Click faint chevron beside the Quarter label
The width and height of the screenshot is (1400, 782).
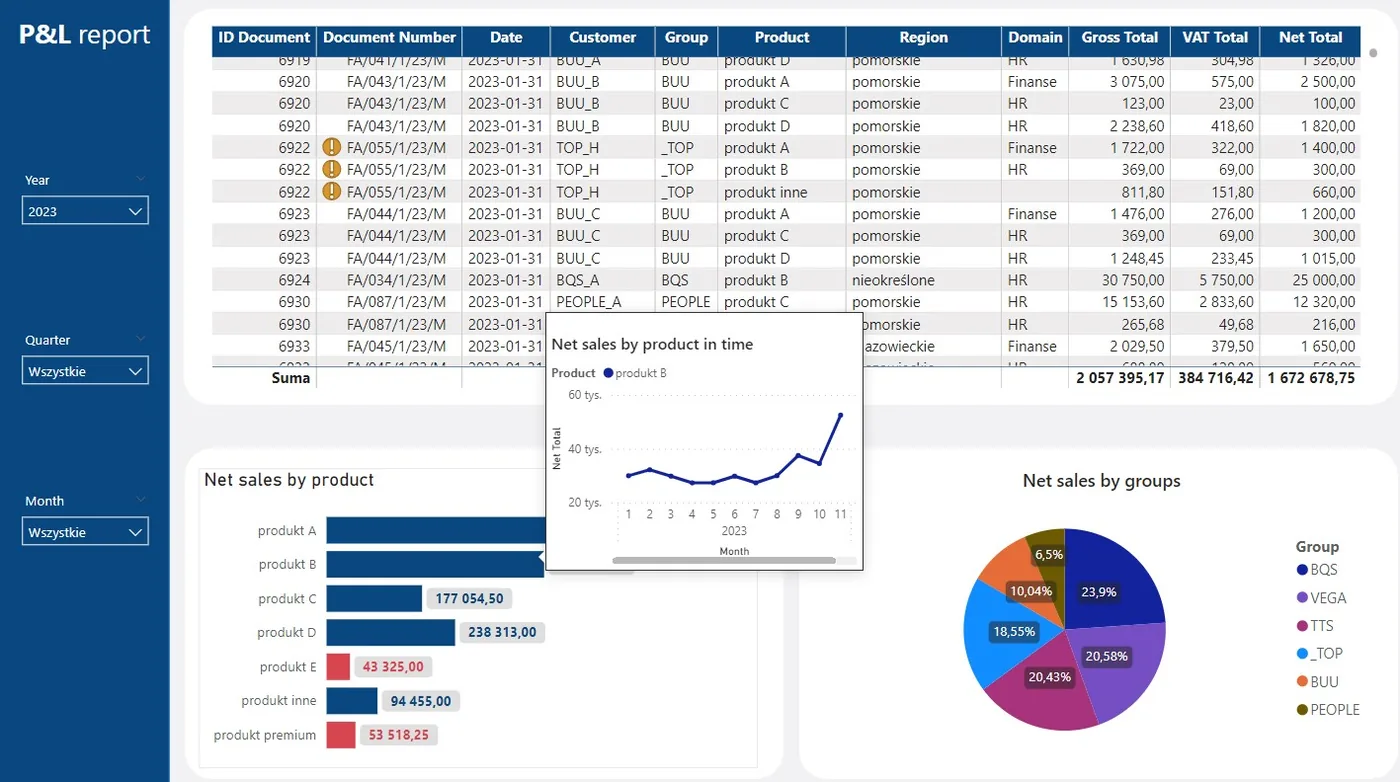[x=140, y=339]
